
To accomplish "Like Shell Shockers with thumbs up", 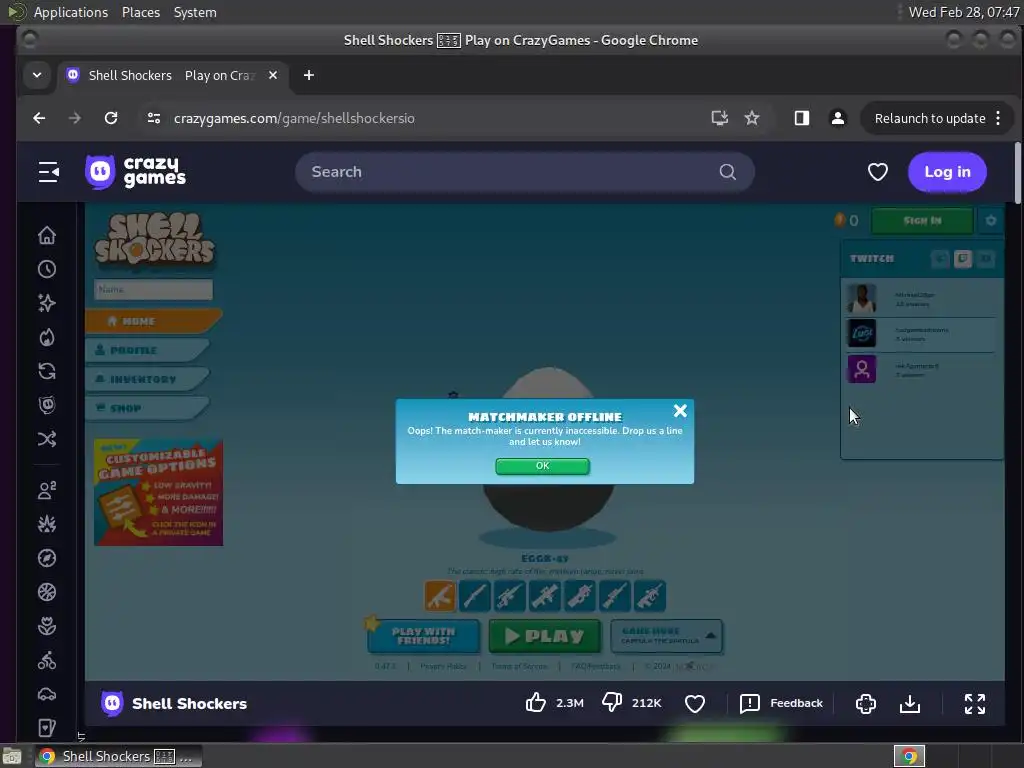I will click(x=536, y=703).
